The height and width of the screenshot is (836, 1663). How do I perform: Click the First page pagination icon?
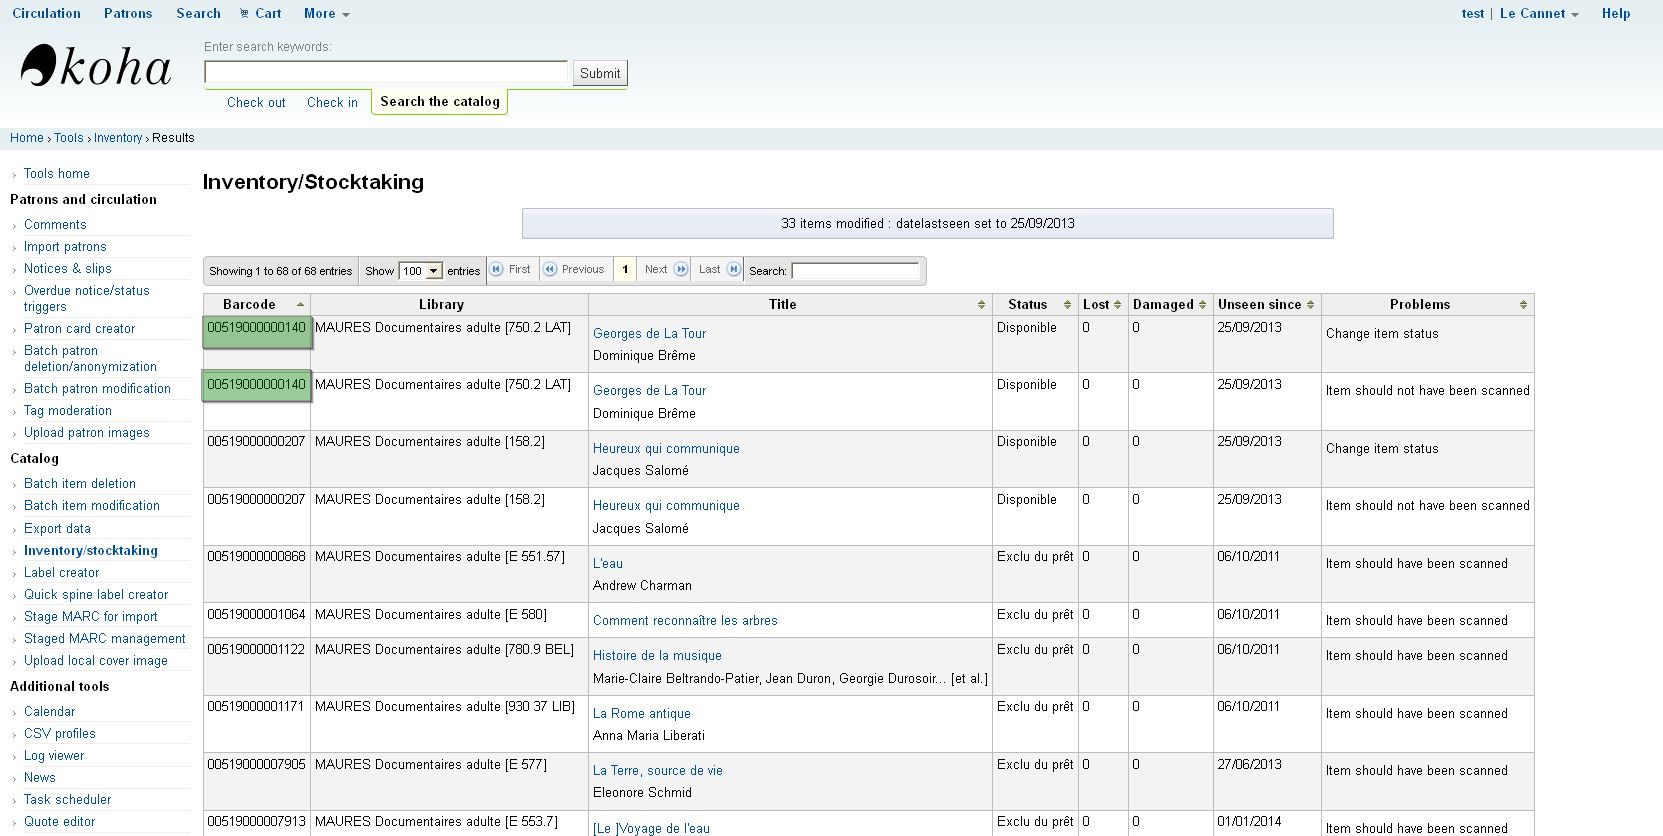[x=497, y=269]
